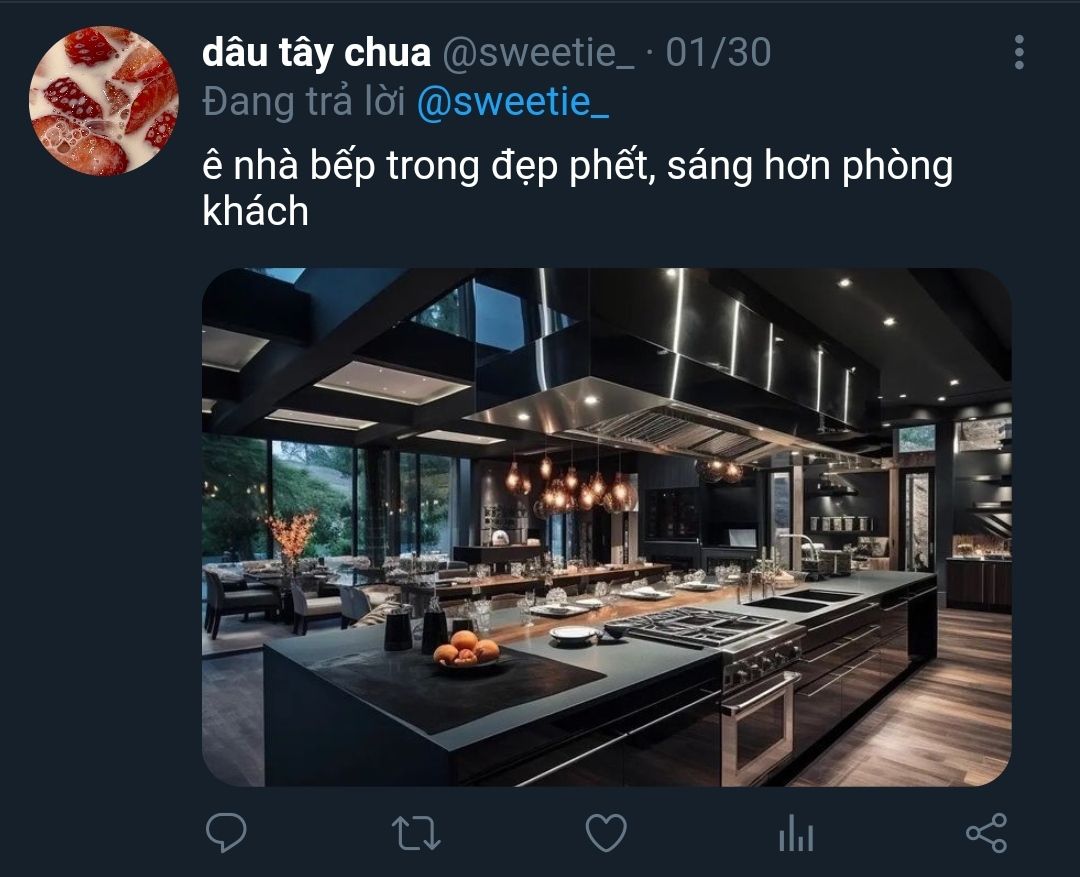Open the strawberry profile picture
This screenshot has width=1080, height=877.
[x=104, y=101]
